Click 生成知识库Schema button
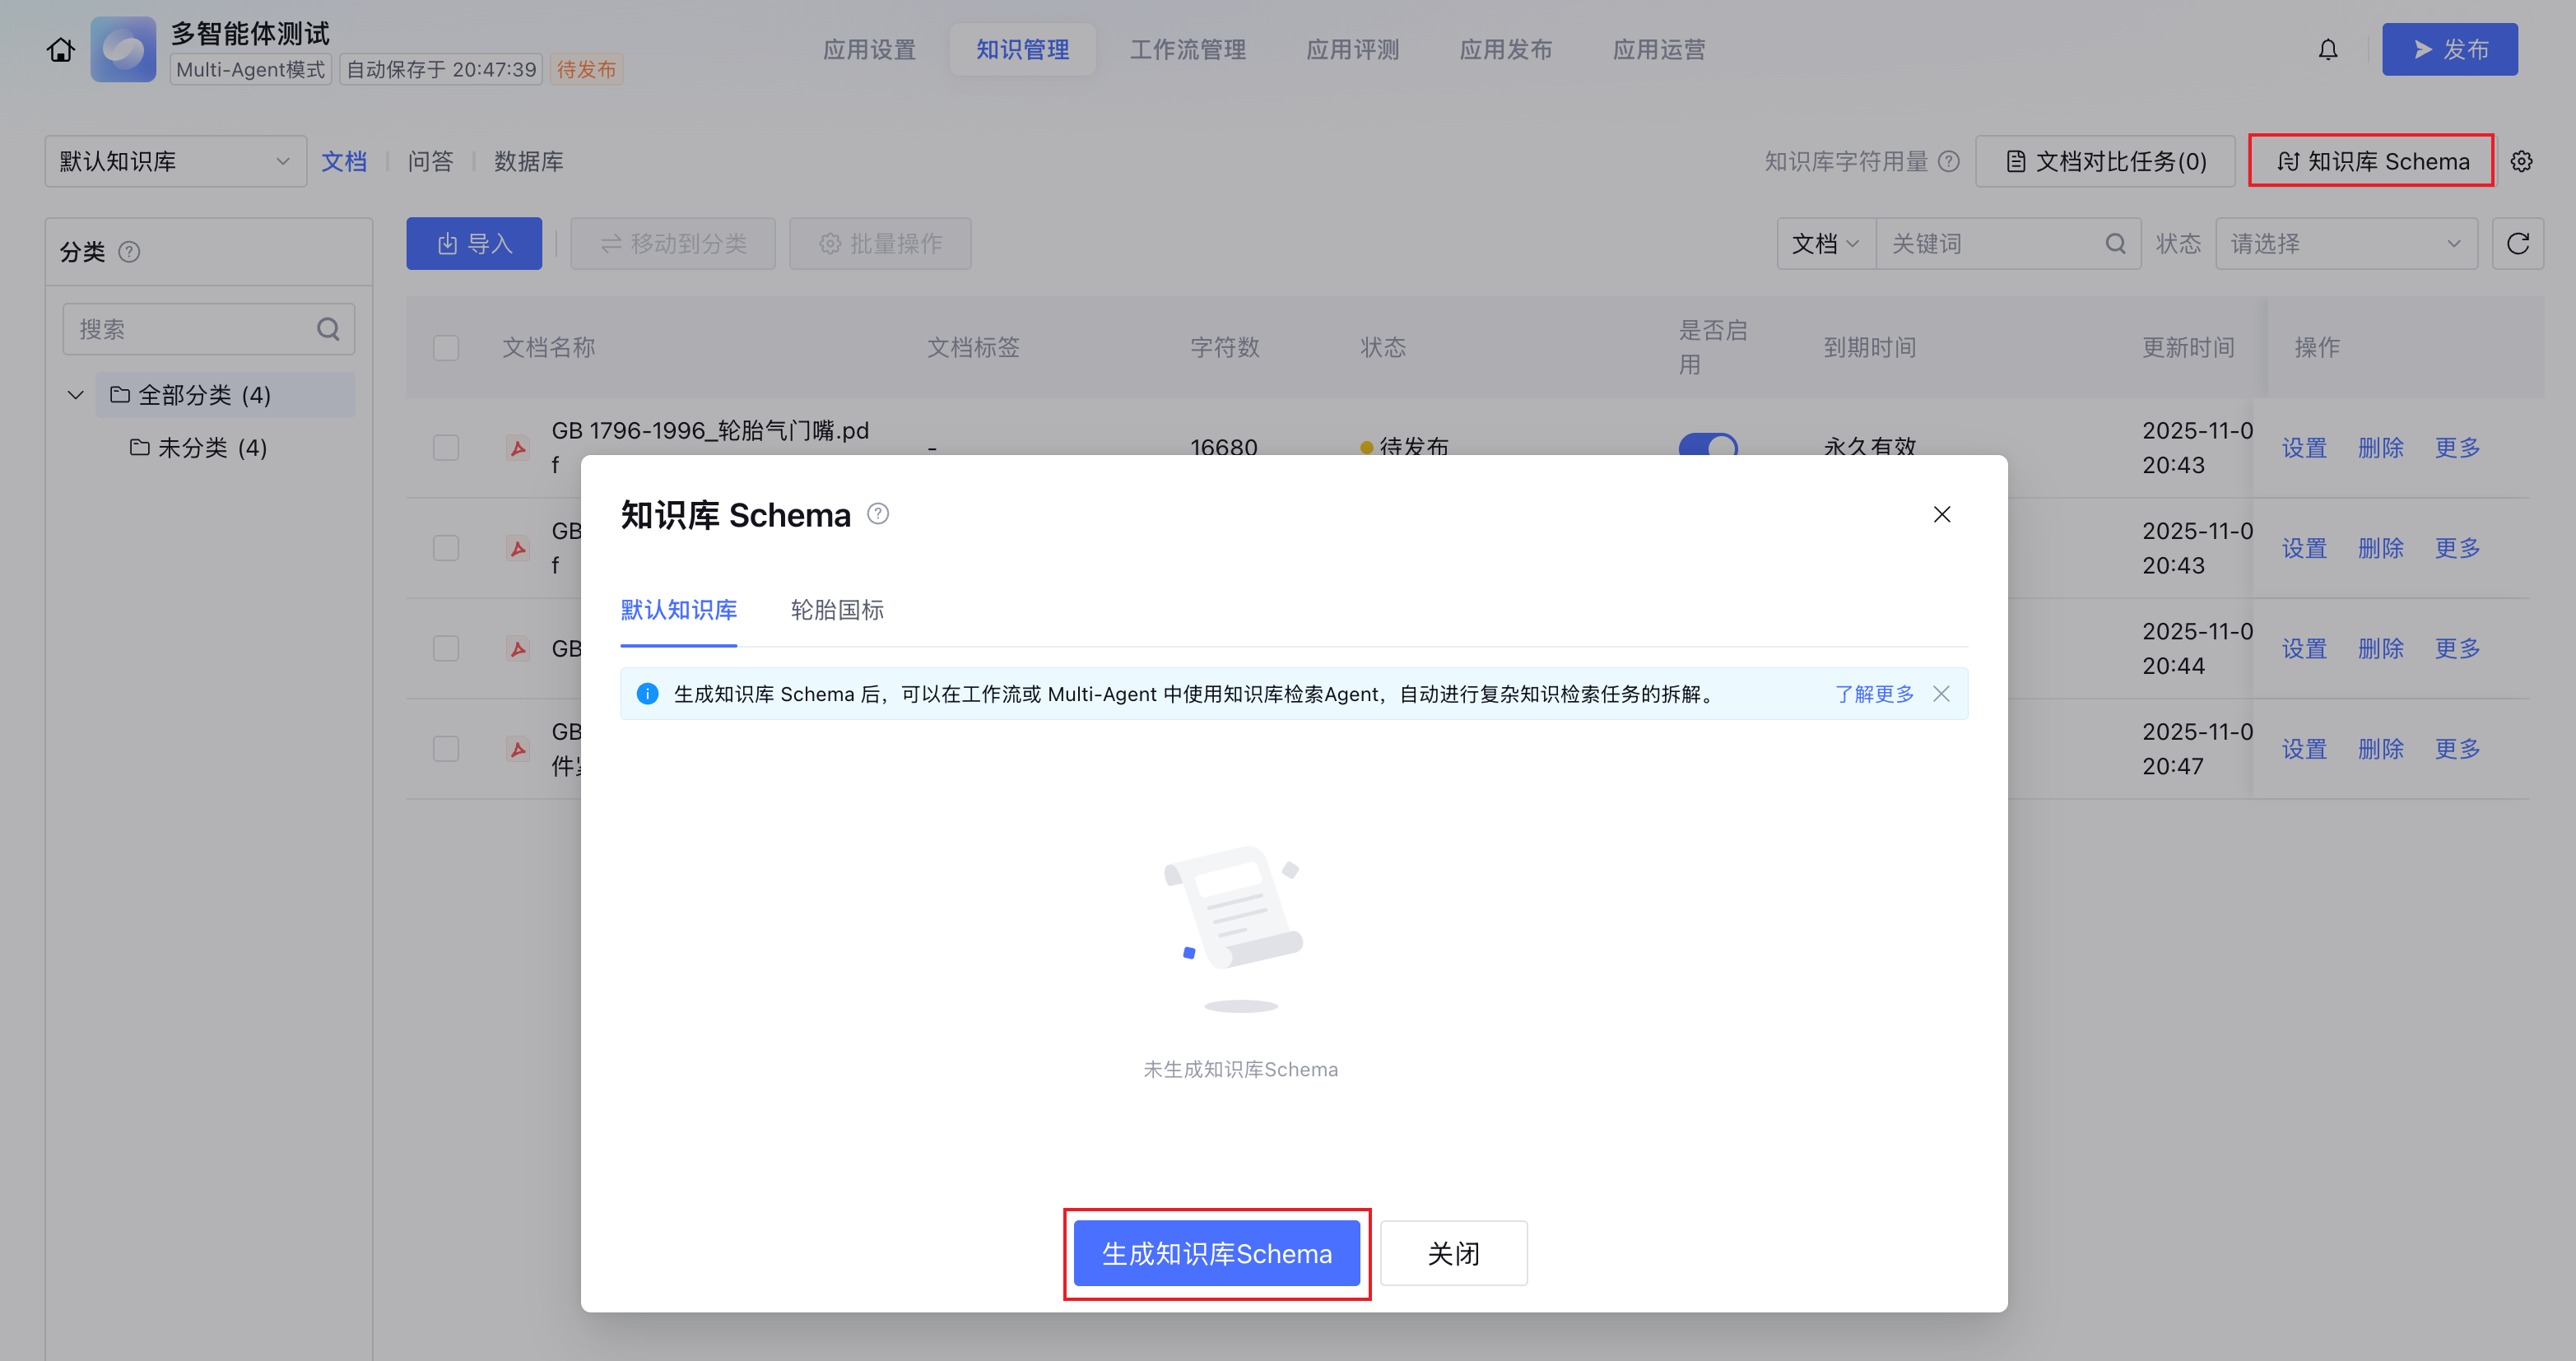2576x1361 pixels. [1216, 1253]
